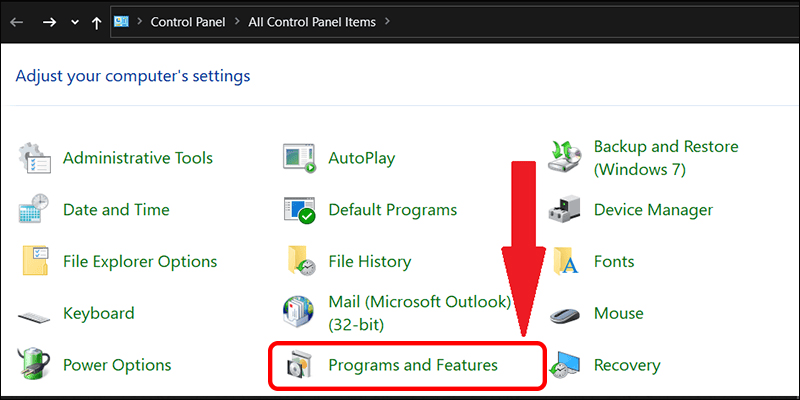Click the File Explorer Options icon

pos(36,262)
